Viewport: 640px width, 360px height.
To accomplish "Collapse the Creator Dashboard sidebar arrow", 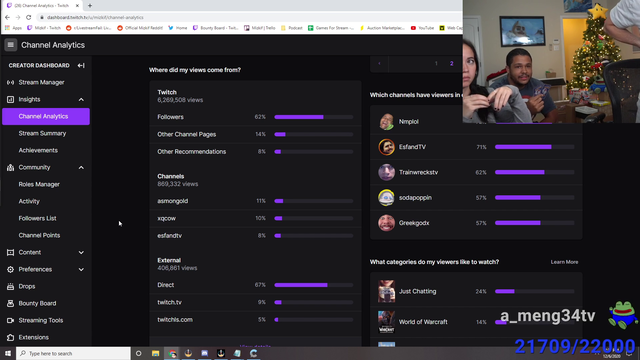I will point(81,65).
